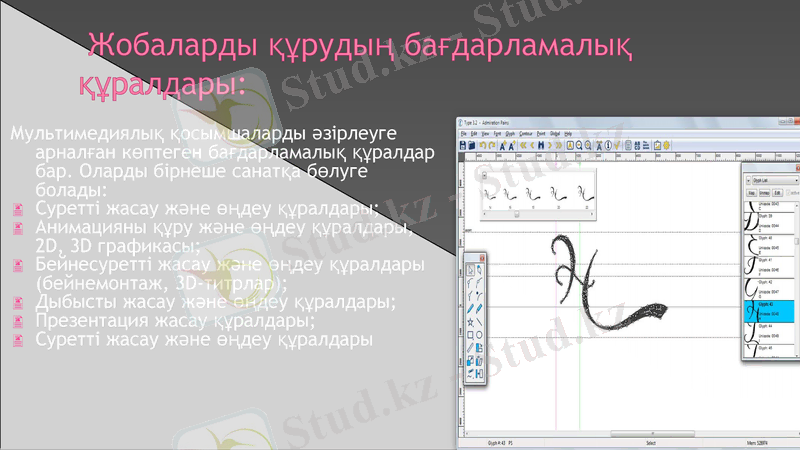The height and width of the screenshot is (450, 800).
Task: Click the Edit button in glyph panel
Action: click(x=777, y=193)
